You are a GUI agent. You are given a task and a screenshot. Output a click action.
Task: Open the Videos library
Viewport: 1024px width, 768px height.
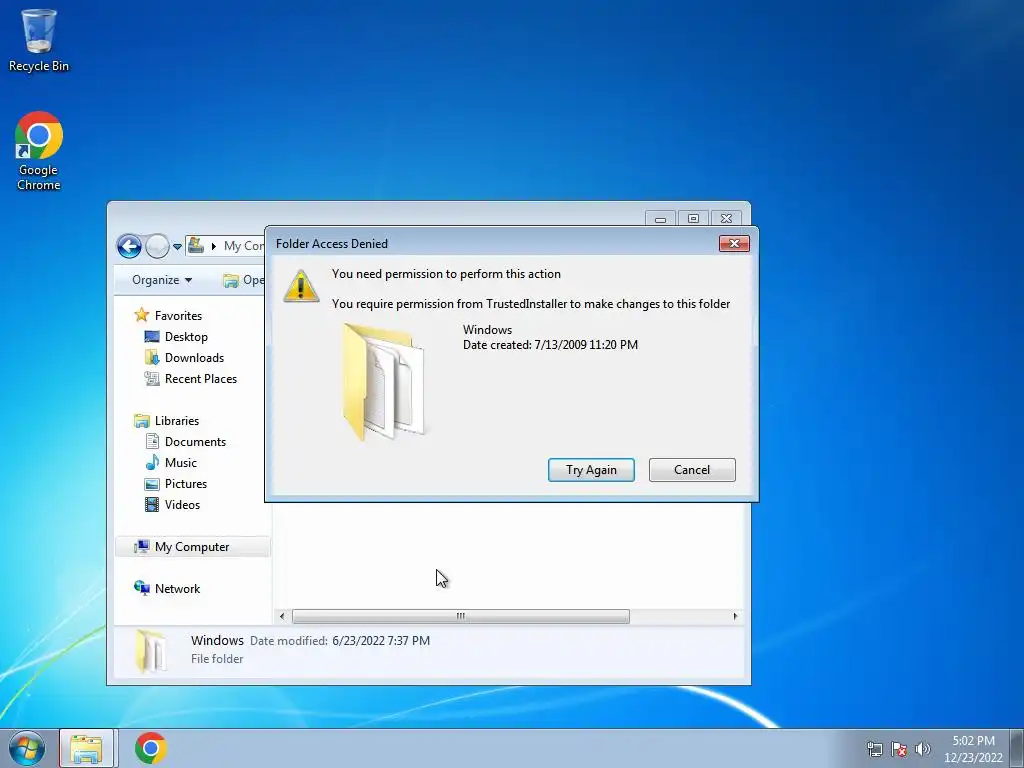(182, 504)
